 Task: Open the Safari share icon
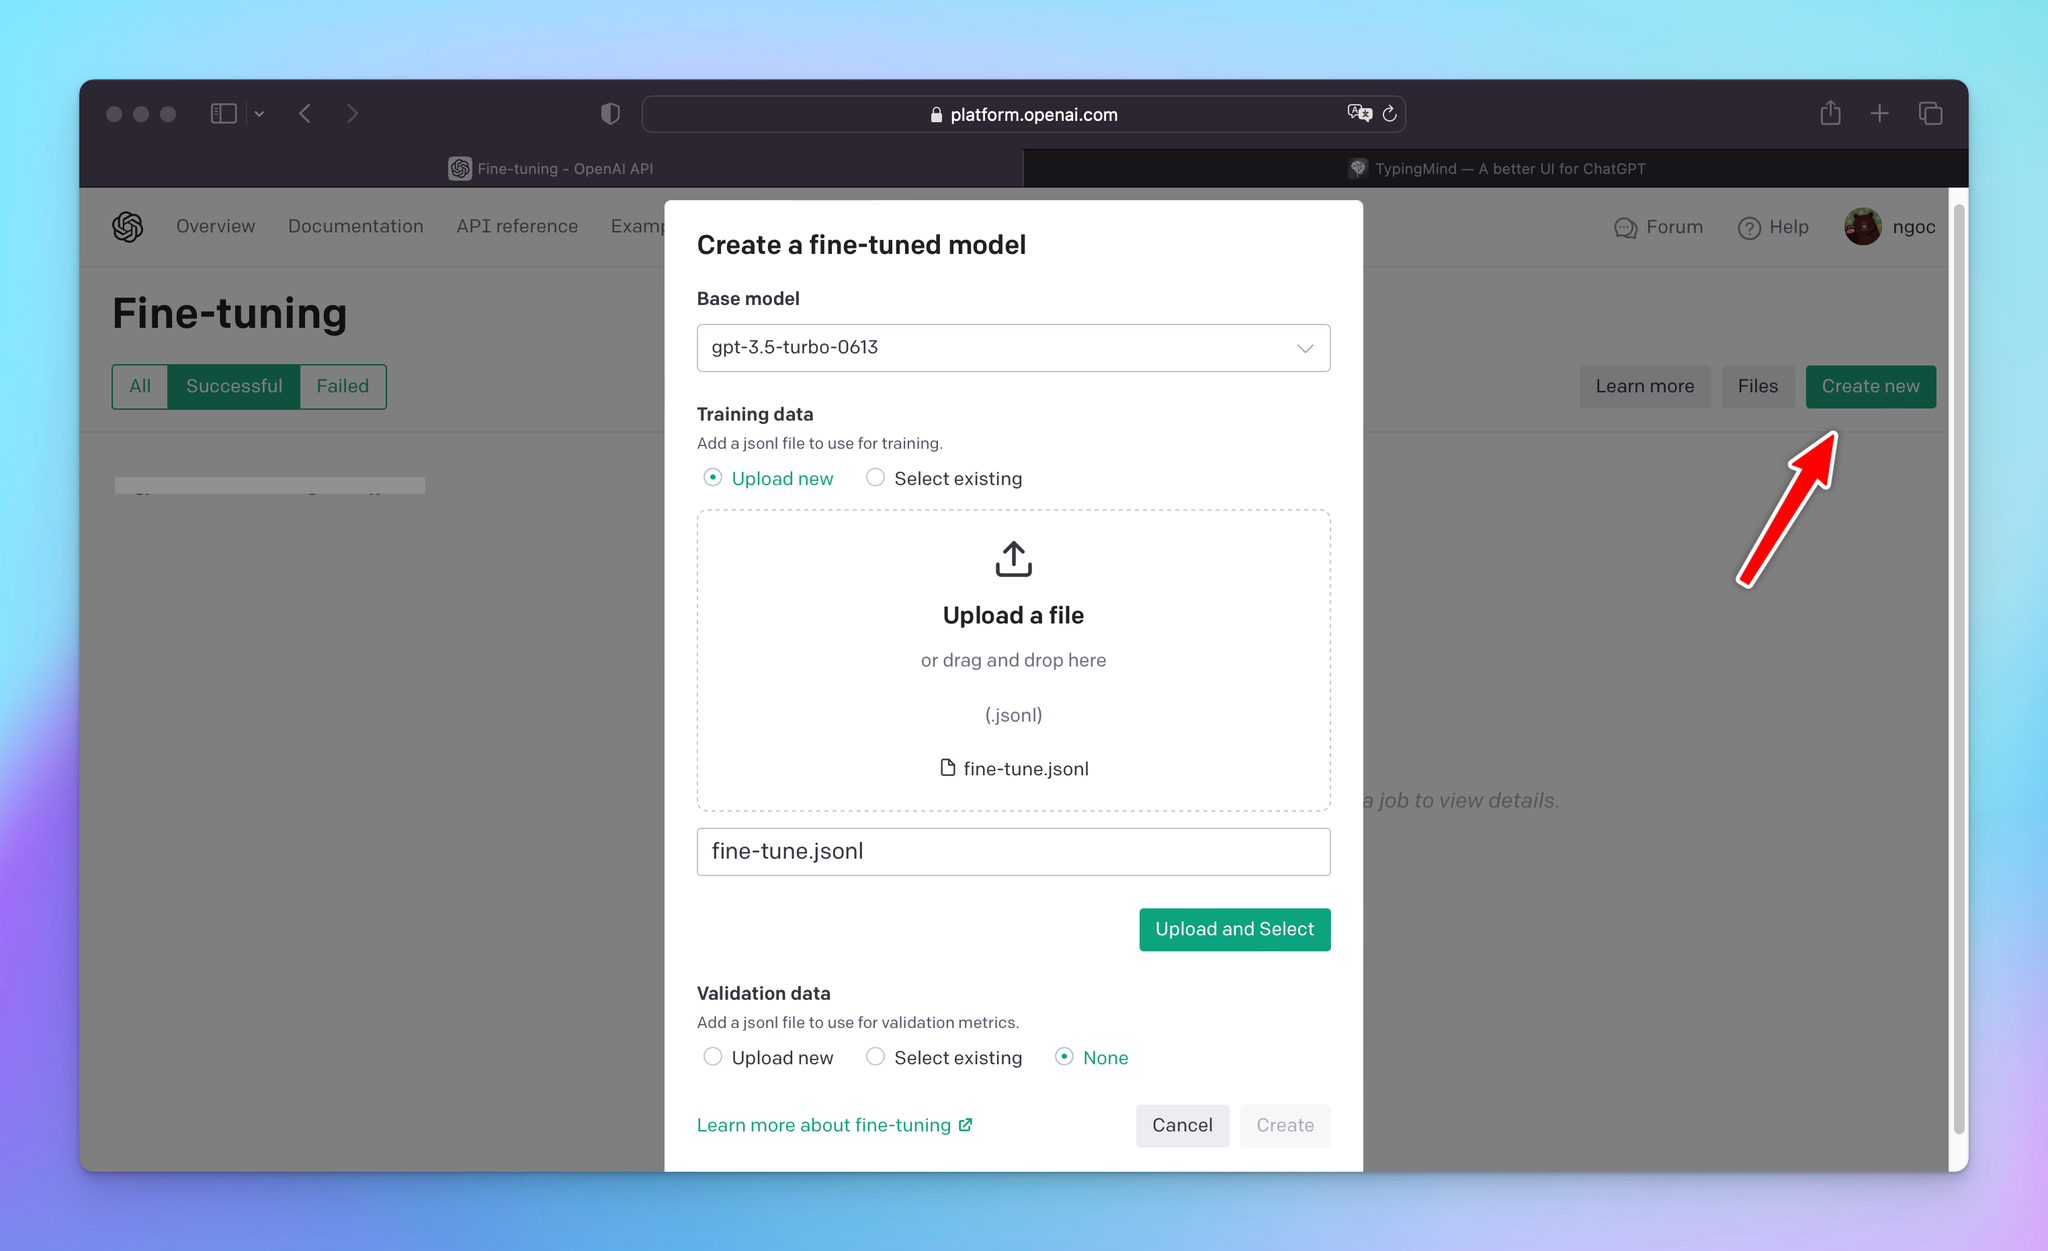click(1830, 113)
